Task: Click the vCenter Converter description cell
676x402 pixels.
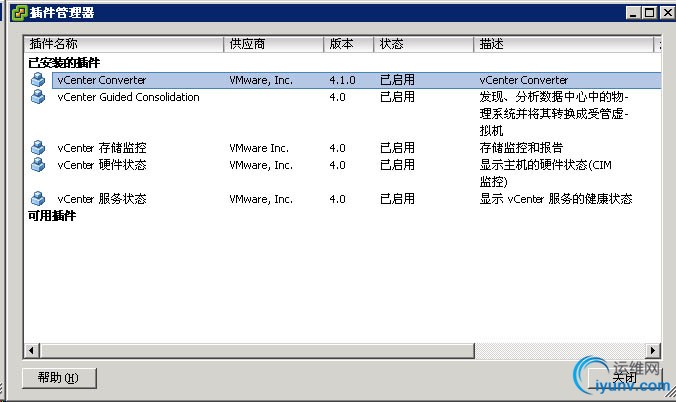Action: (524, 80)
